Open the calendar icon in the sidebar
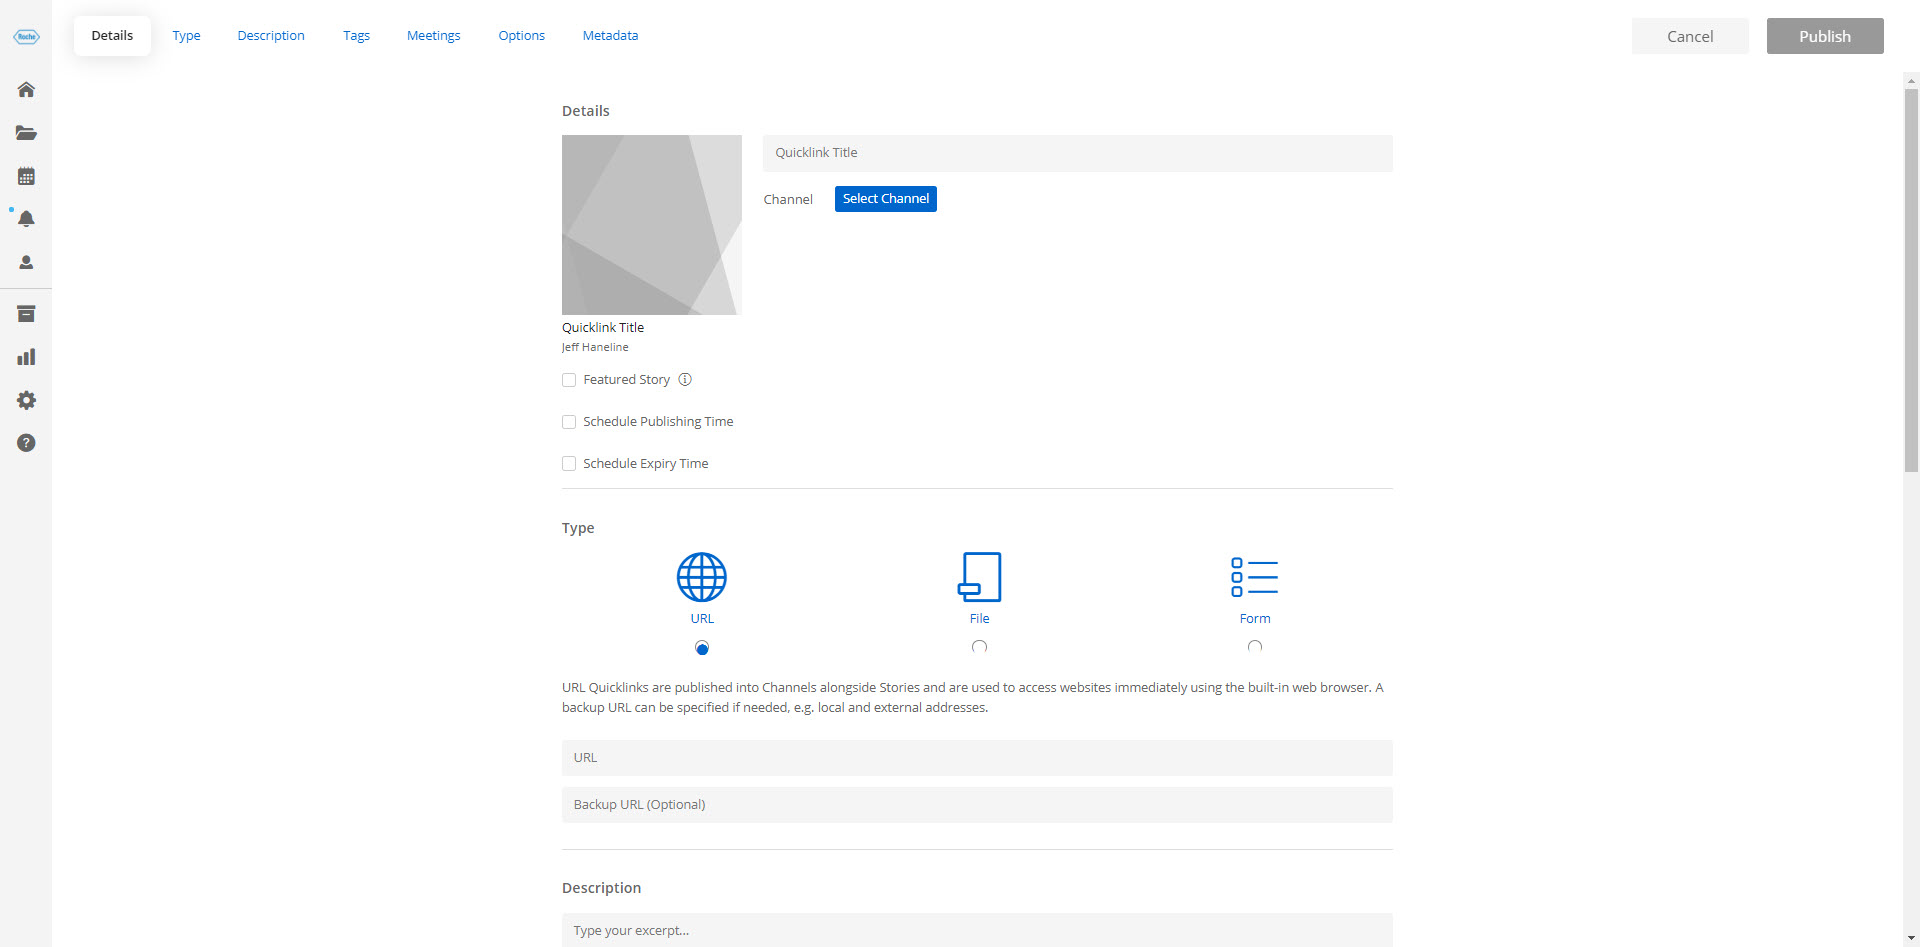 [x=26, y=176]
